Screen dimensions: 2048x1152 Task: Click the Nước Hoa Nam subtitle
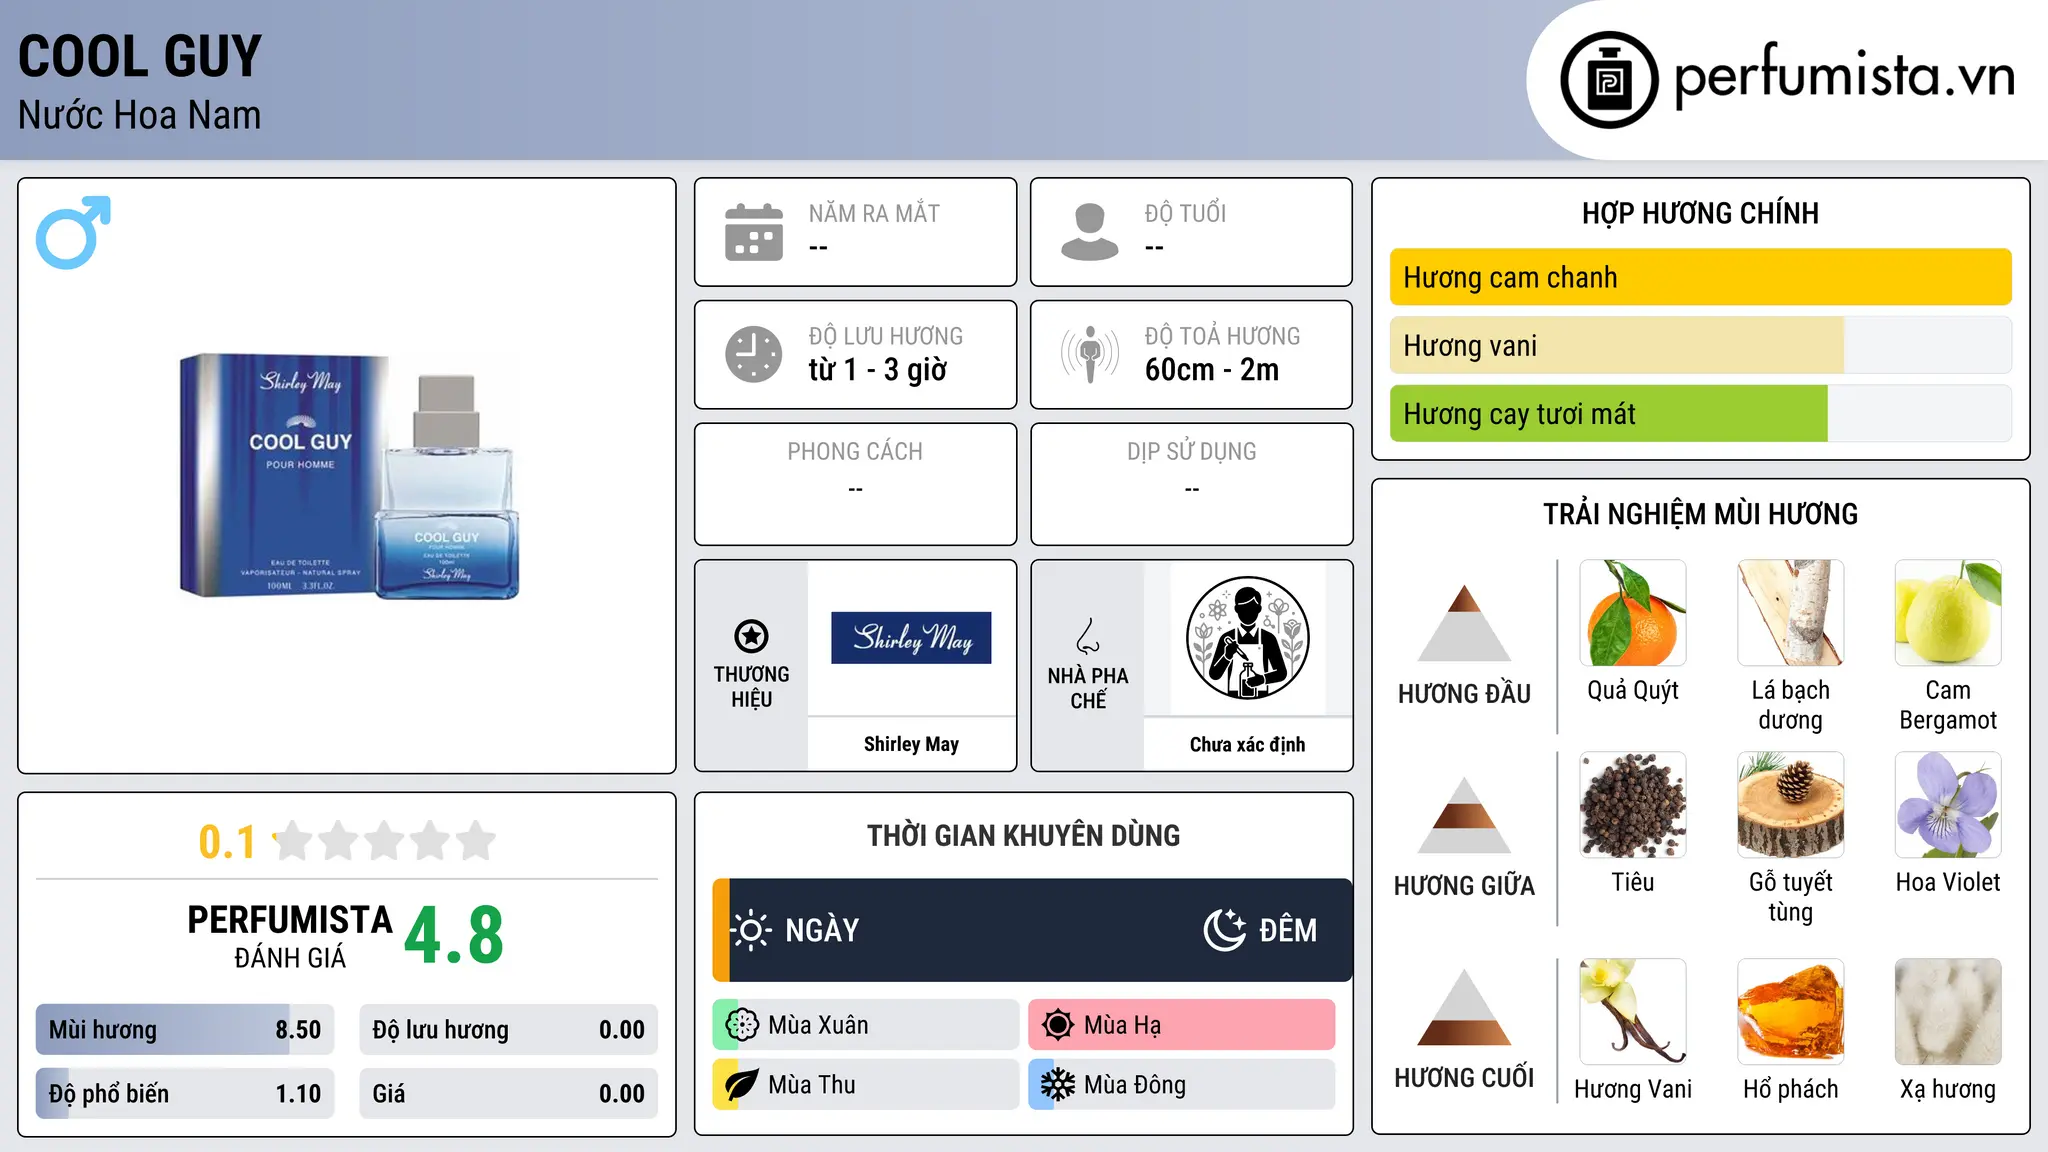(139, 115)
